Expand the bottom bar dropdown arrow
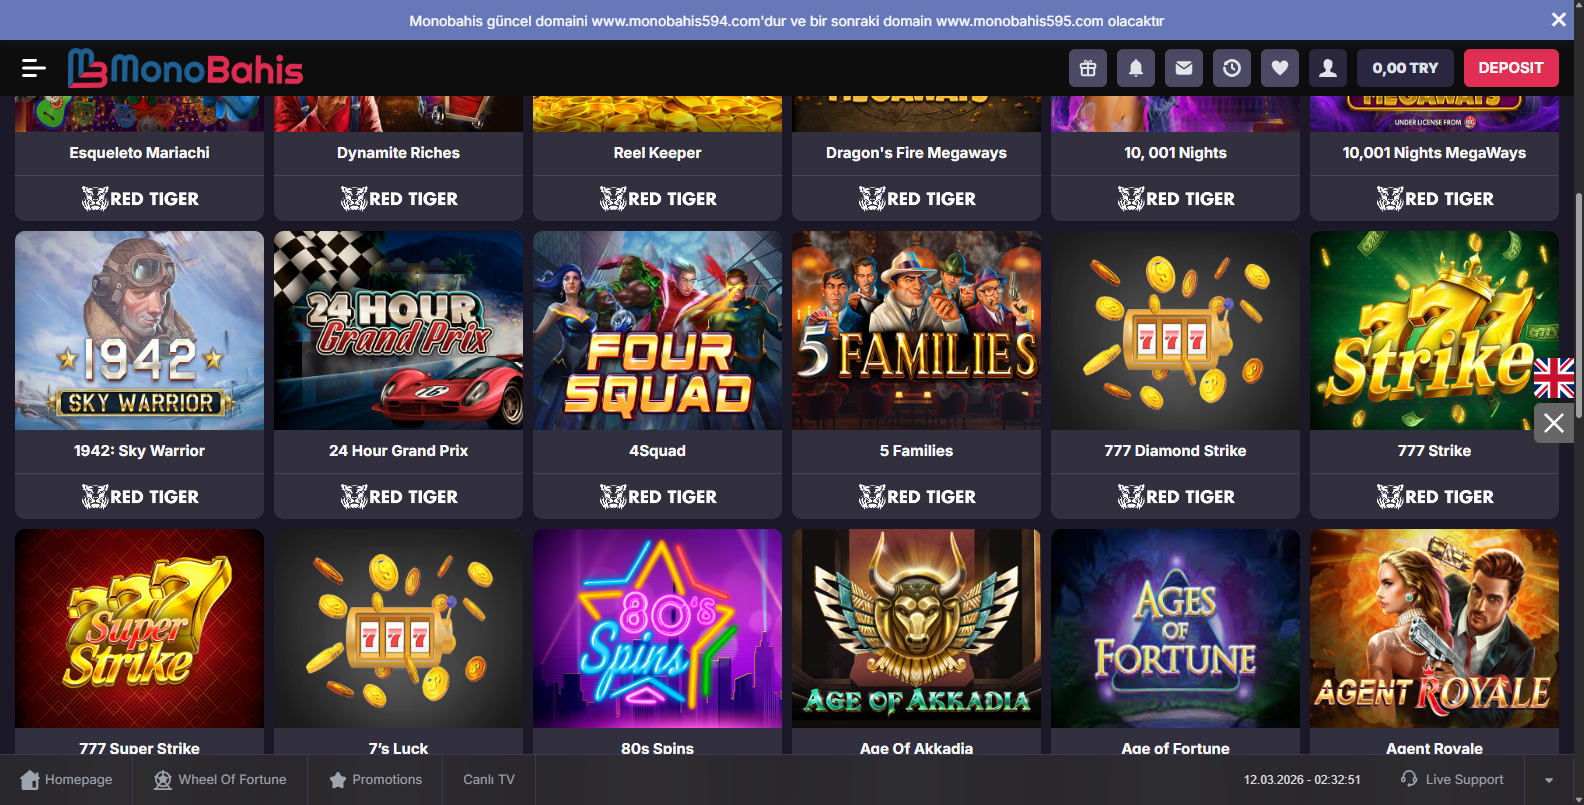The height and width of the screenshot is (805, 1584). (x=1549, y=780)
